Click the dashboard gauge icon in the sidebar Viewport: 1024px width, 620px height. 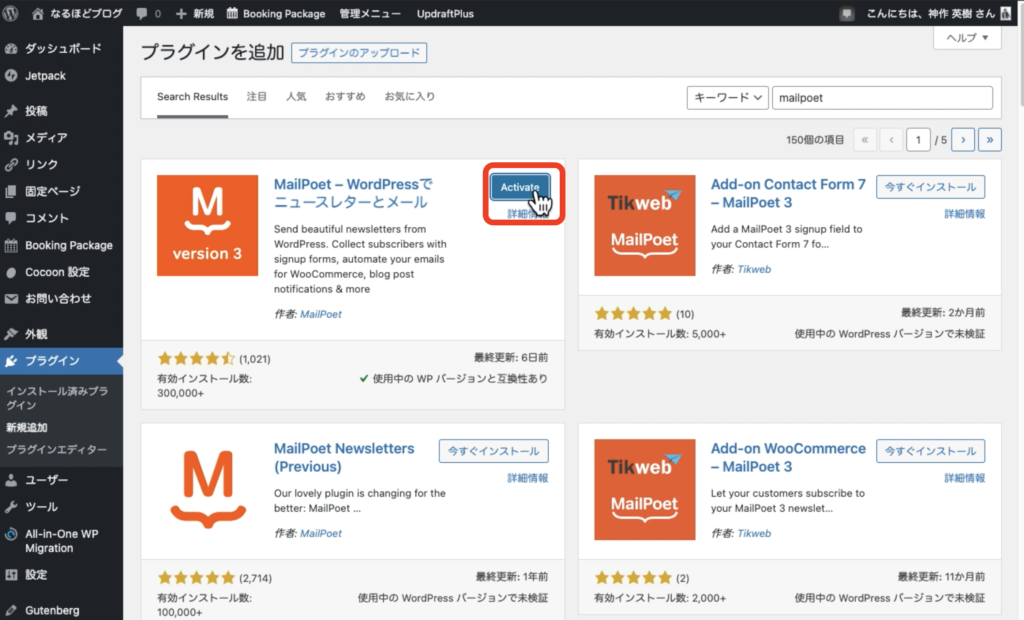[x=11, y=48]
